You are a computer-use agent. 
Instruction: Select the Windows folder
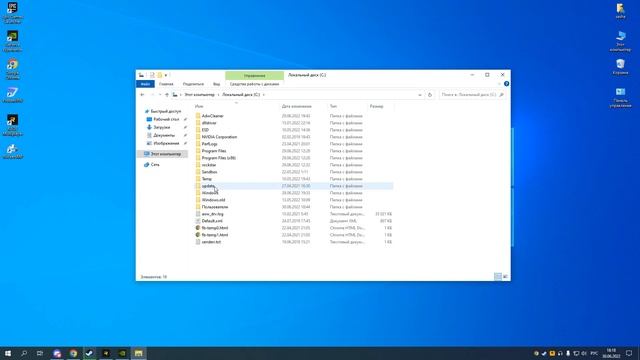pos(210,193)
